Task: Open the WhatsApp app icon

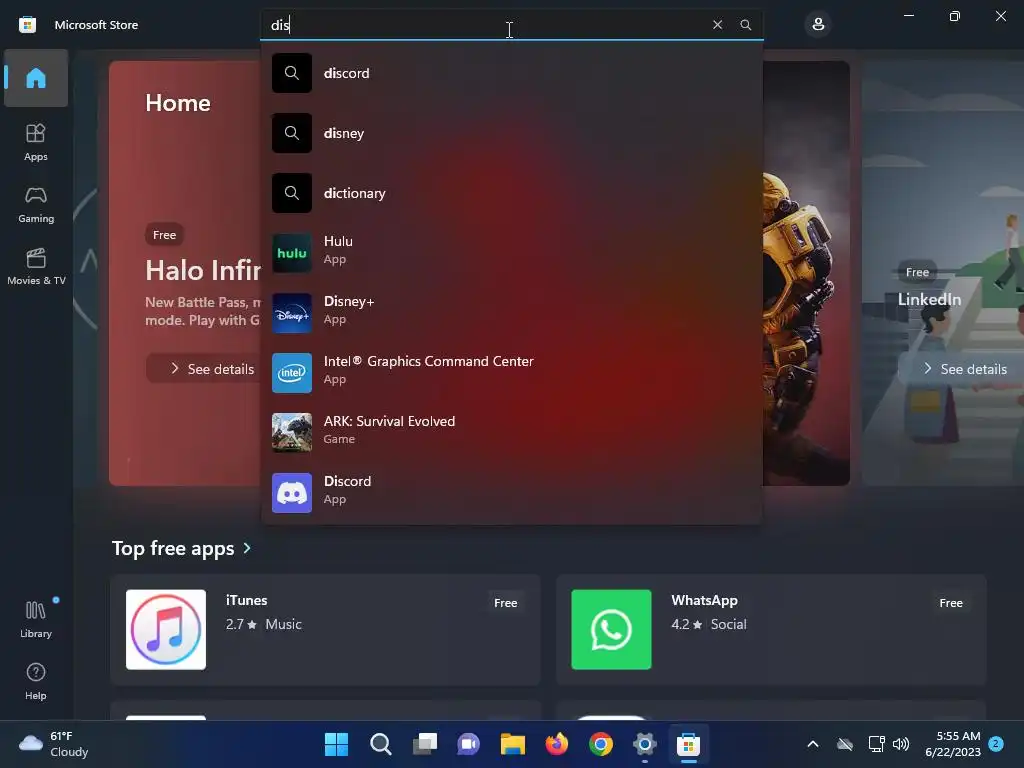Action: (x=611, y=630)
